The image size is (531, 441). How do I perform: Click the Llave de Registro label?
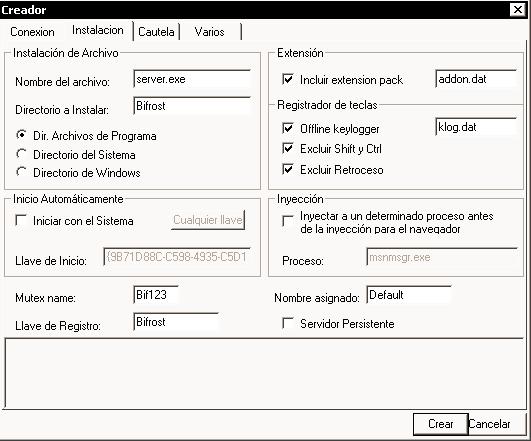tap(58, 326)
